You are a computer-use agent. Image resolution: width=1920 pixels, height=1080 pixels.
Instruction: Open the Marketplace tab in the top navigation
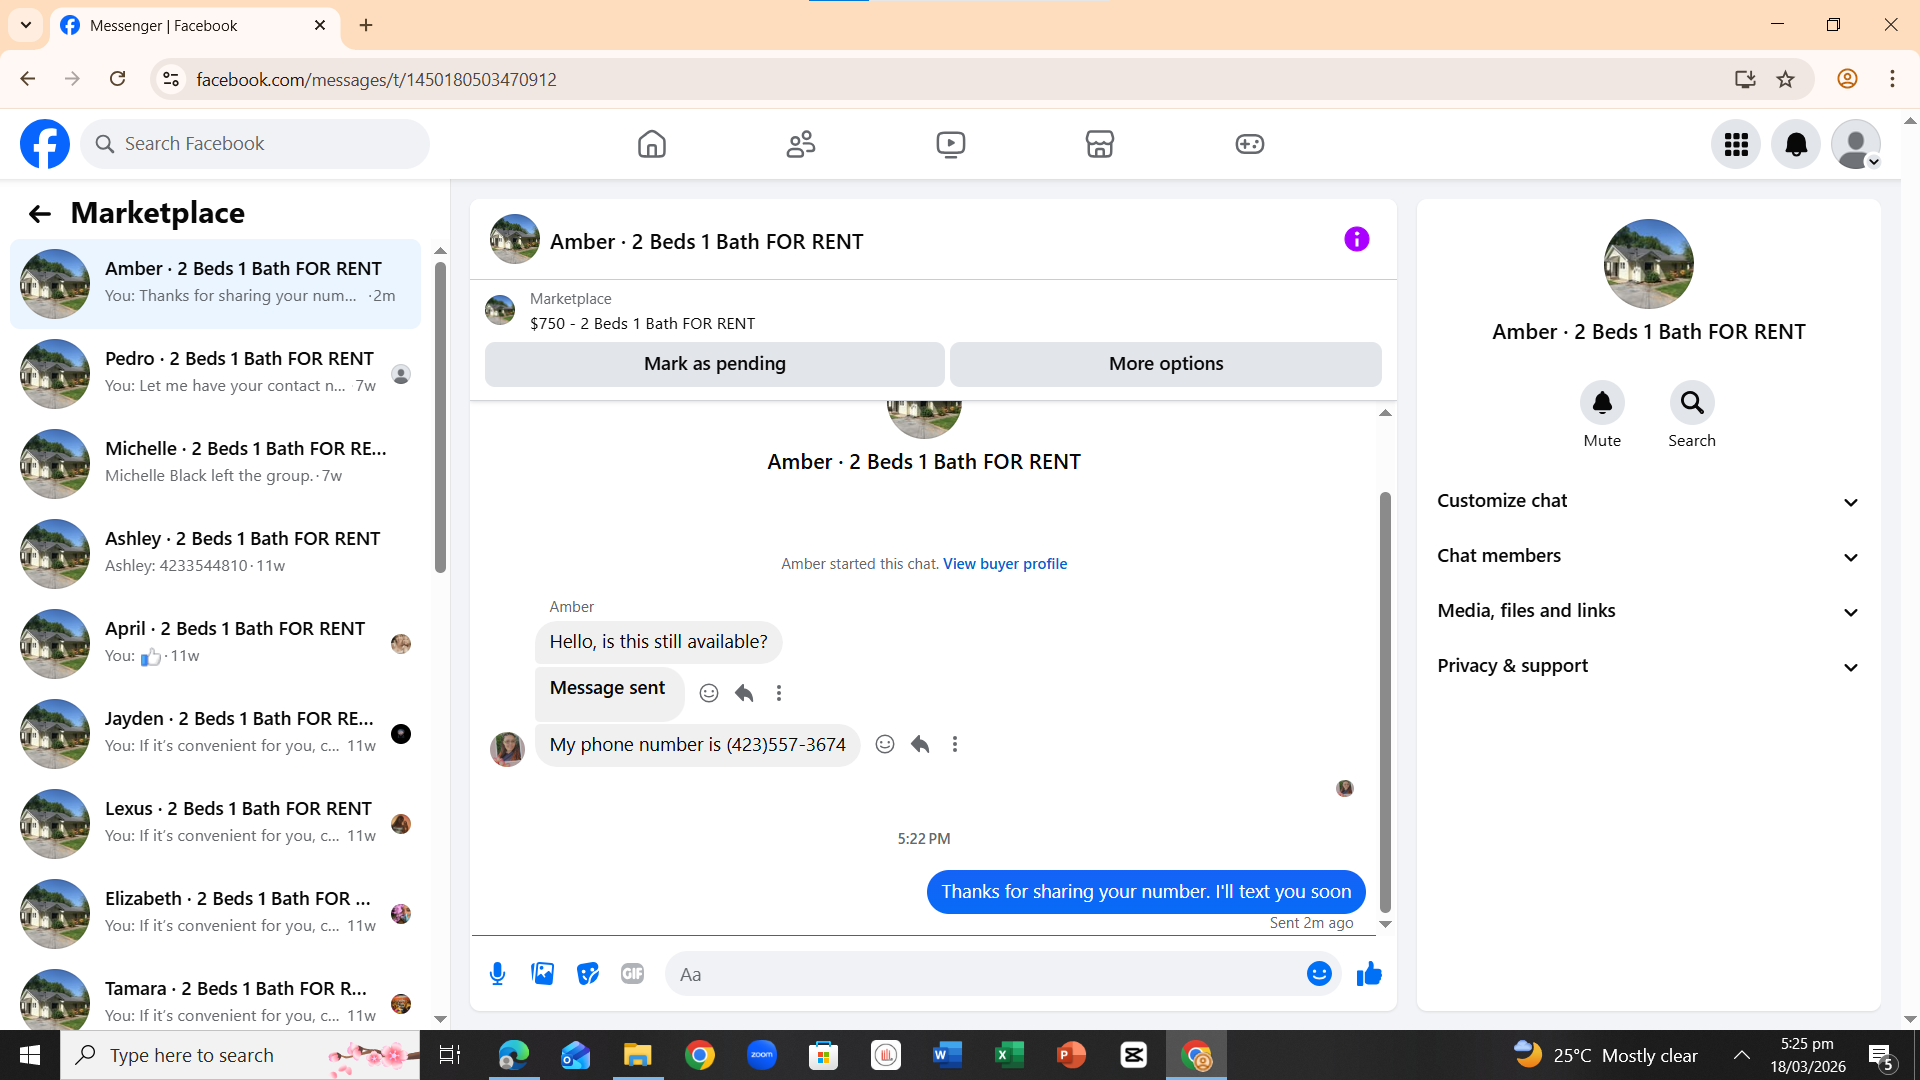(x=1099, y=144)
